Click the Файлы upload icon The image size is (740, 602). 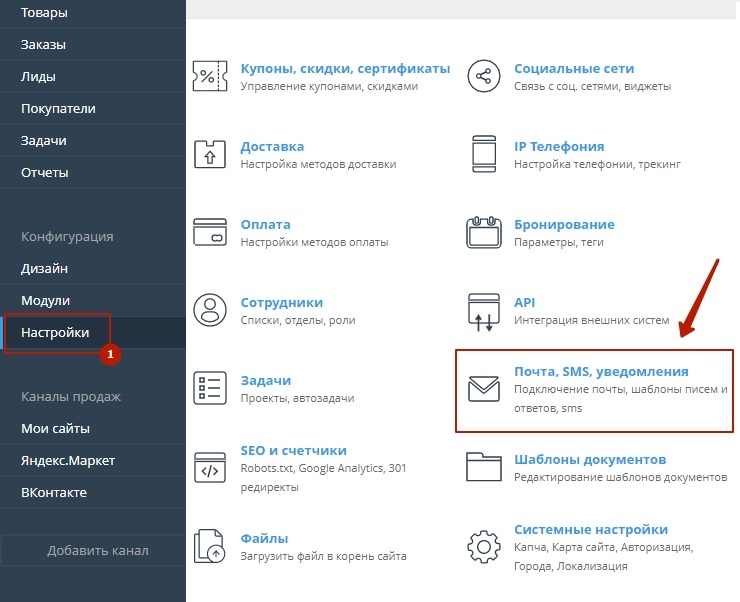point(211,547)
